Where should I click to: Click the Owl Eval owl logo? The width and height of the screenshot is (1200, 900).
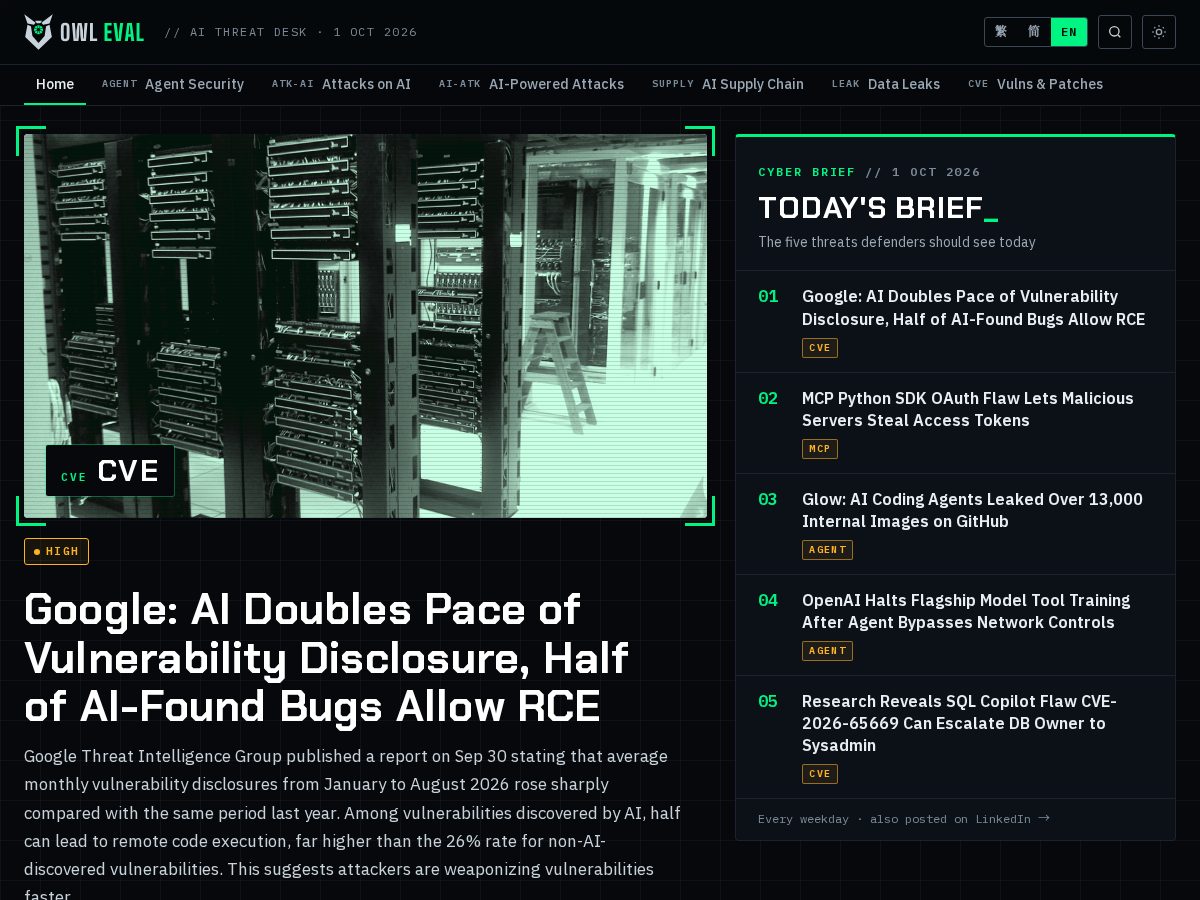38,32
